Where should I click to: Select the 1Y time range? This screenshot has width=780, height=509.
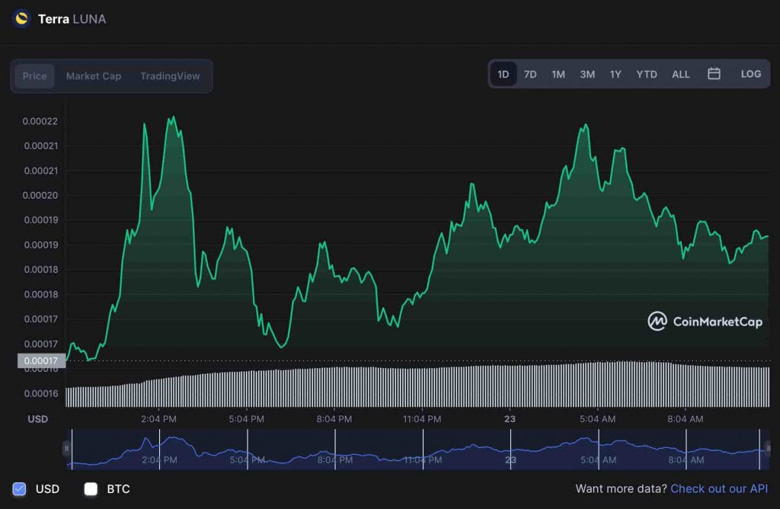pyautogui.click(x=615, y=74)
